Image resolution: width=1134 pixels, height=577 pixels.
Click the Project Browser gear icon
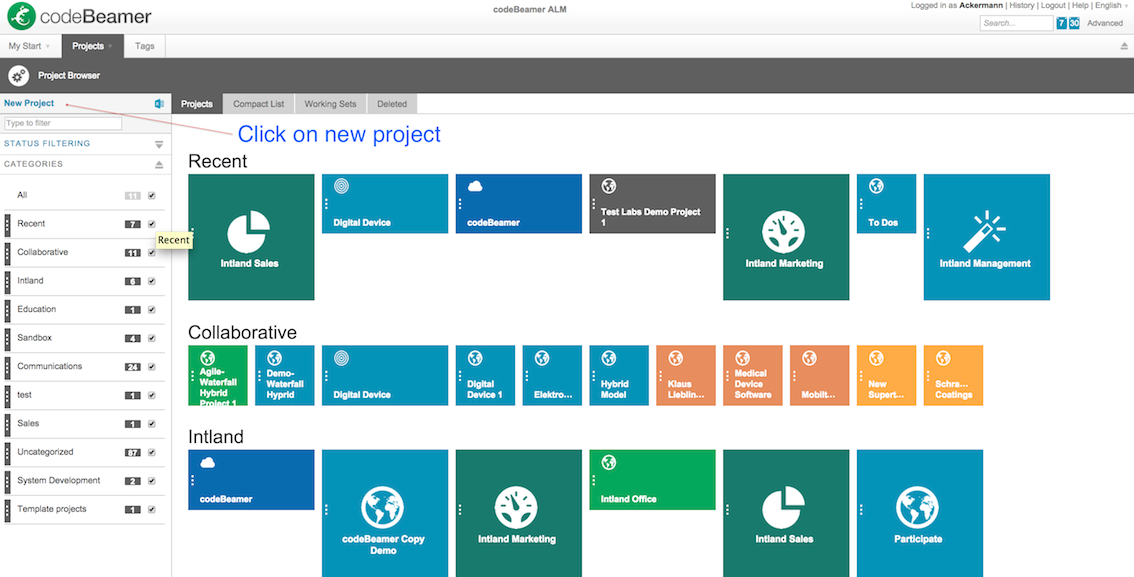point(19,75)
